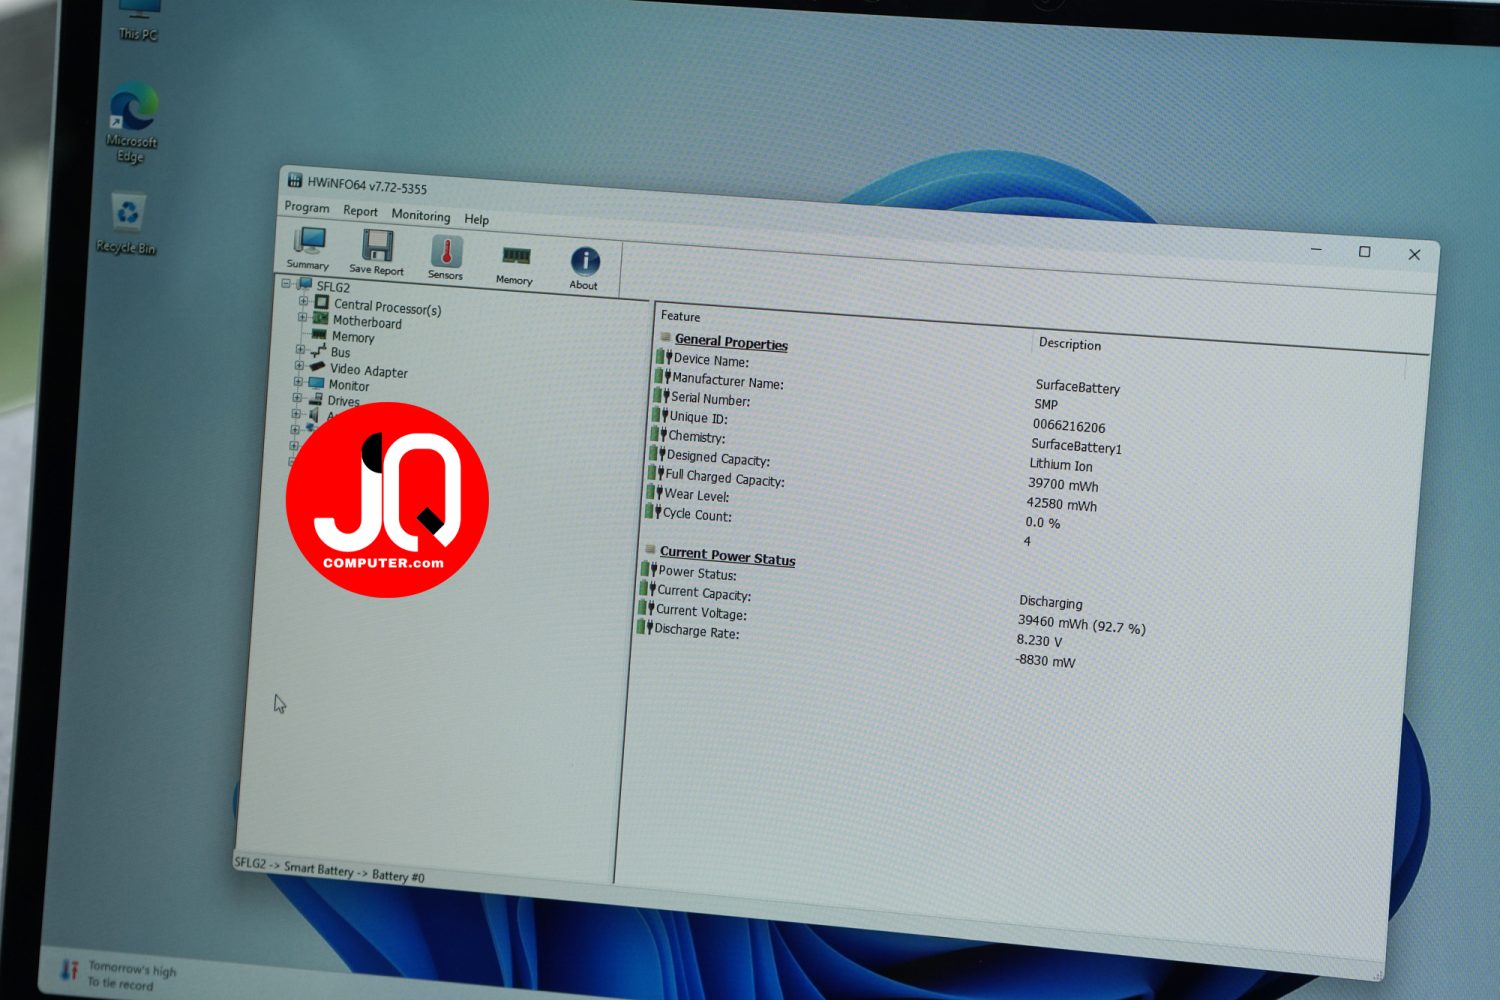Open the About info button
Viewport: 1500px width, 1000px height.
(x=585, y=268)
